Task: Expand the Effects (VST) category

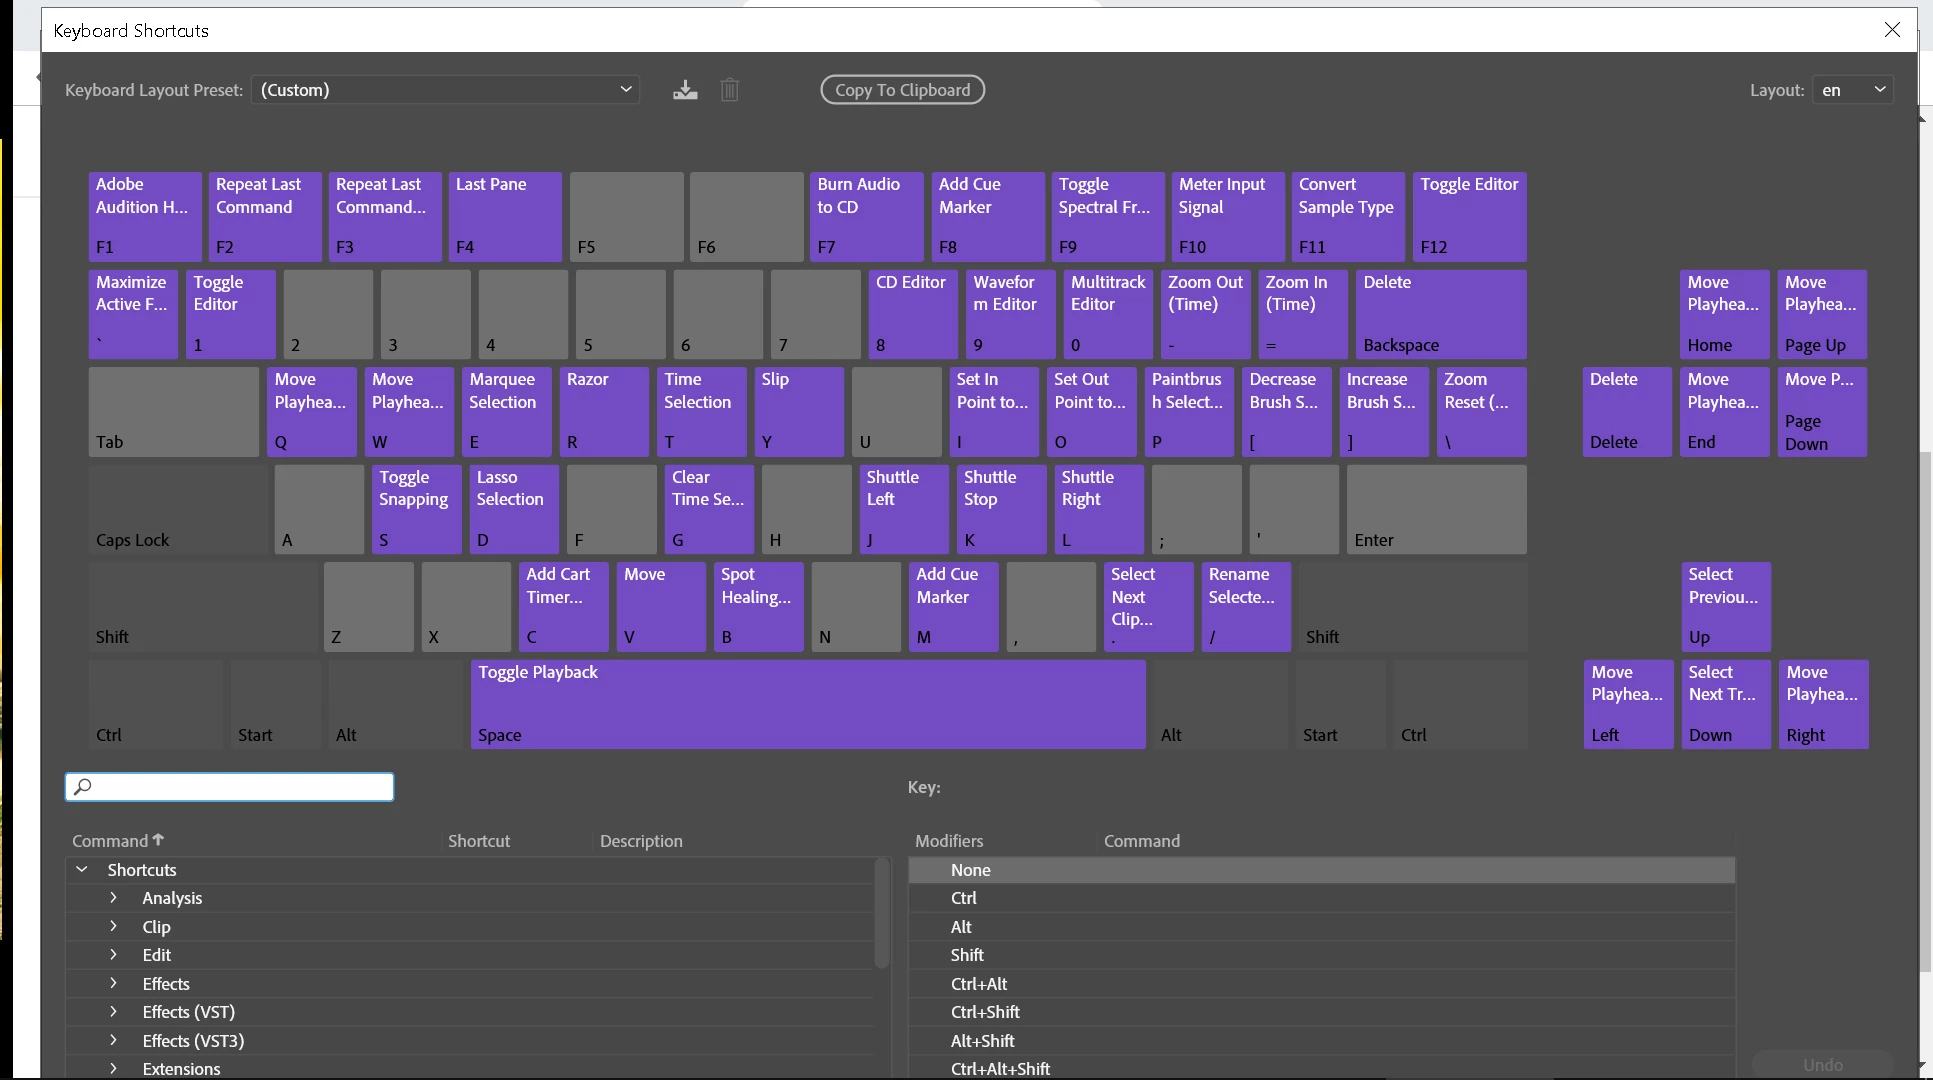Action: 113,1012
